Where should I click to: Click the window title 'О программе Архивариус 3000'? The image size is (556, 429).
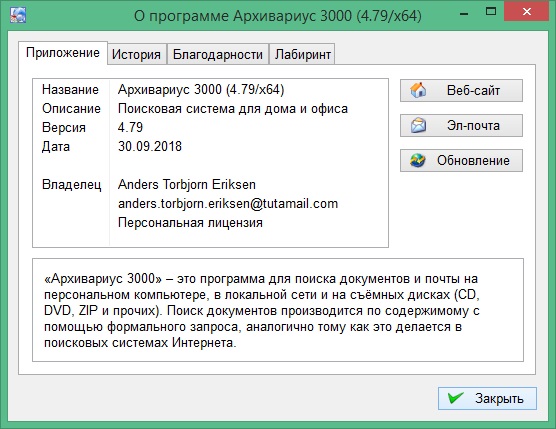pos(278,16)
